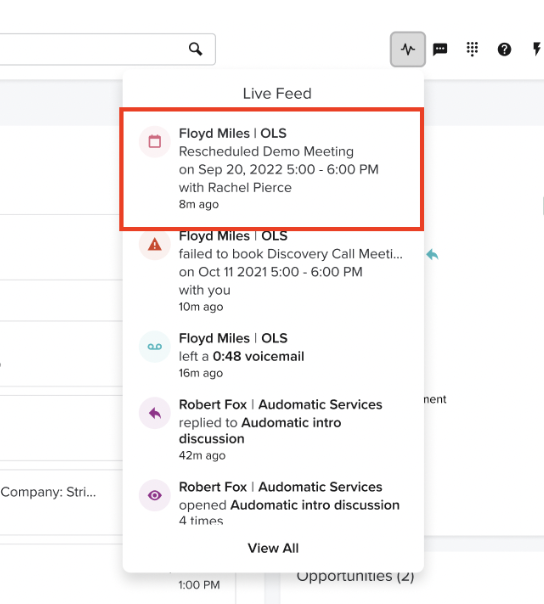Open Robert Fox replied entry name
This screenshot has width=544, height=604.
280,404
